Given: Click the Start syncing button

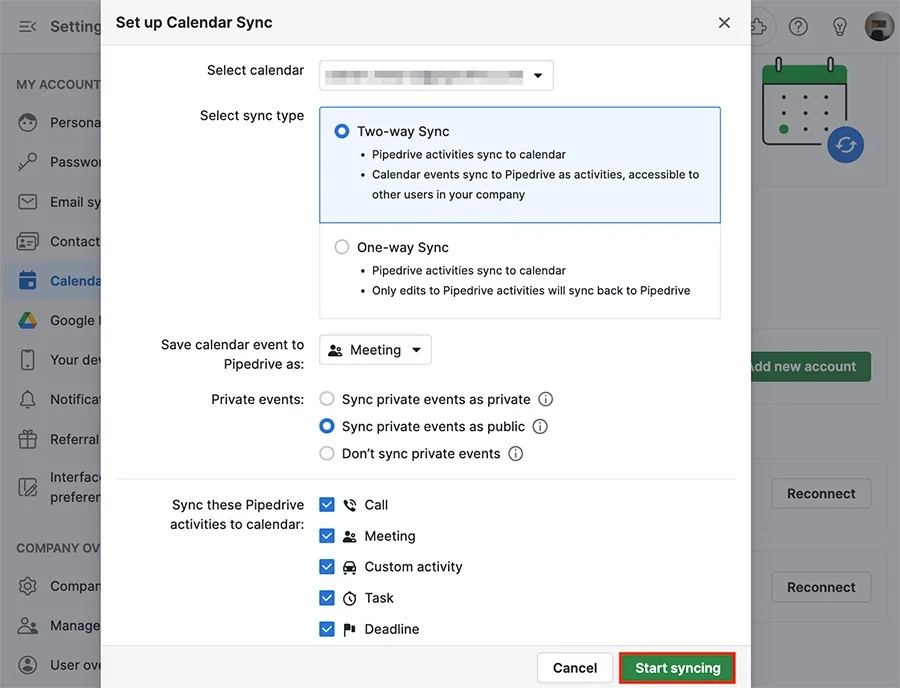Looking at the screenshot, I should point(677,668).
